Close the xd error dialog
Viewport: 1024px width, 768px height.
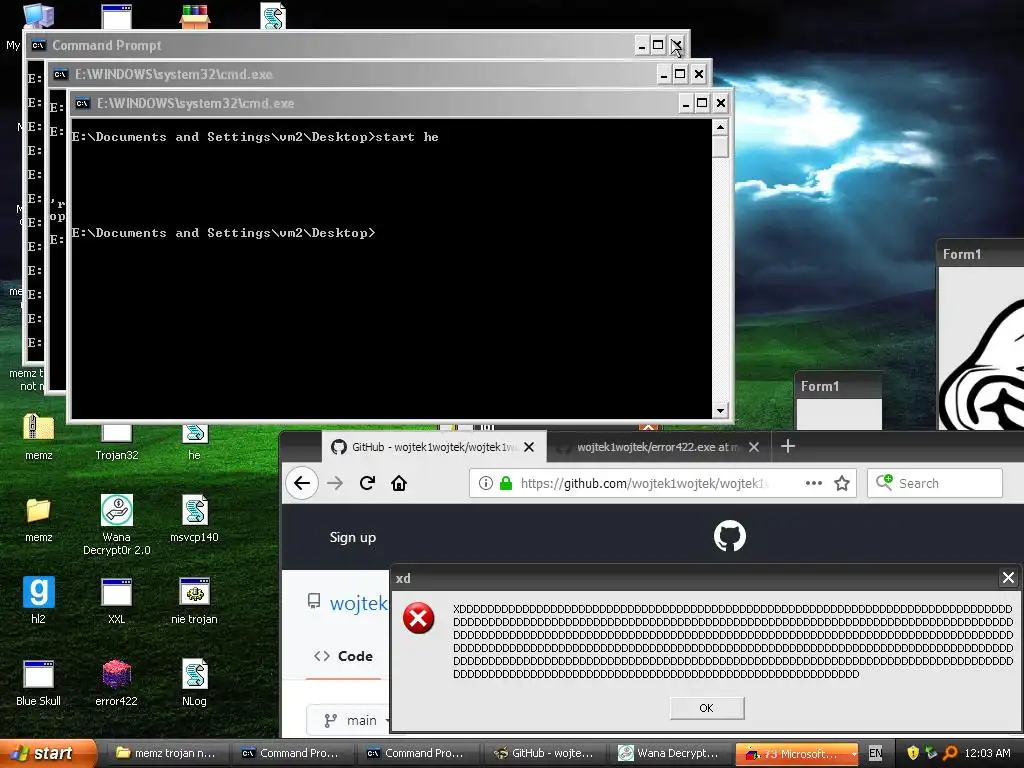pyautogui.click(x=1008, y=578)
